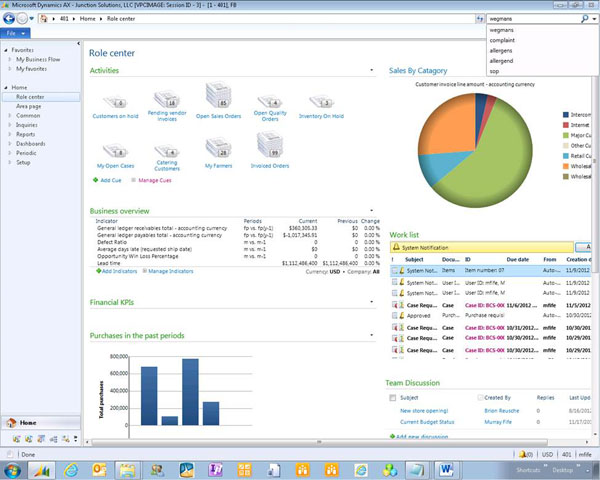Check the Approved purchase requisition row checkbox

coord(395,316)
